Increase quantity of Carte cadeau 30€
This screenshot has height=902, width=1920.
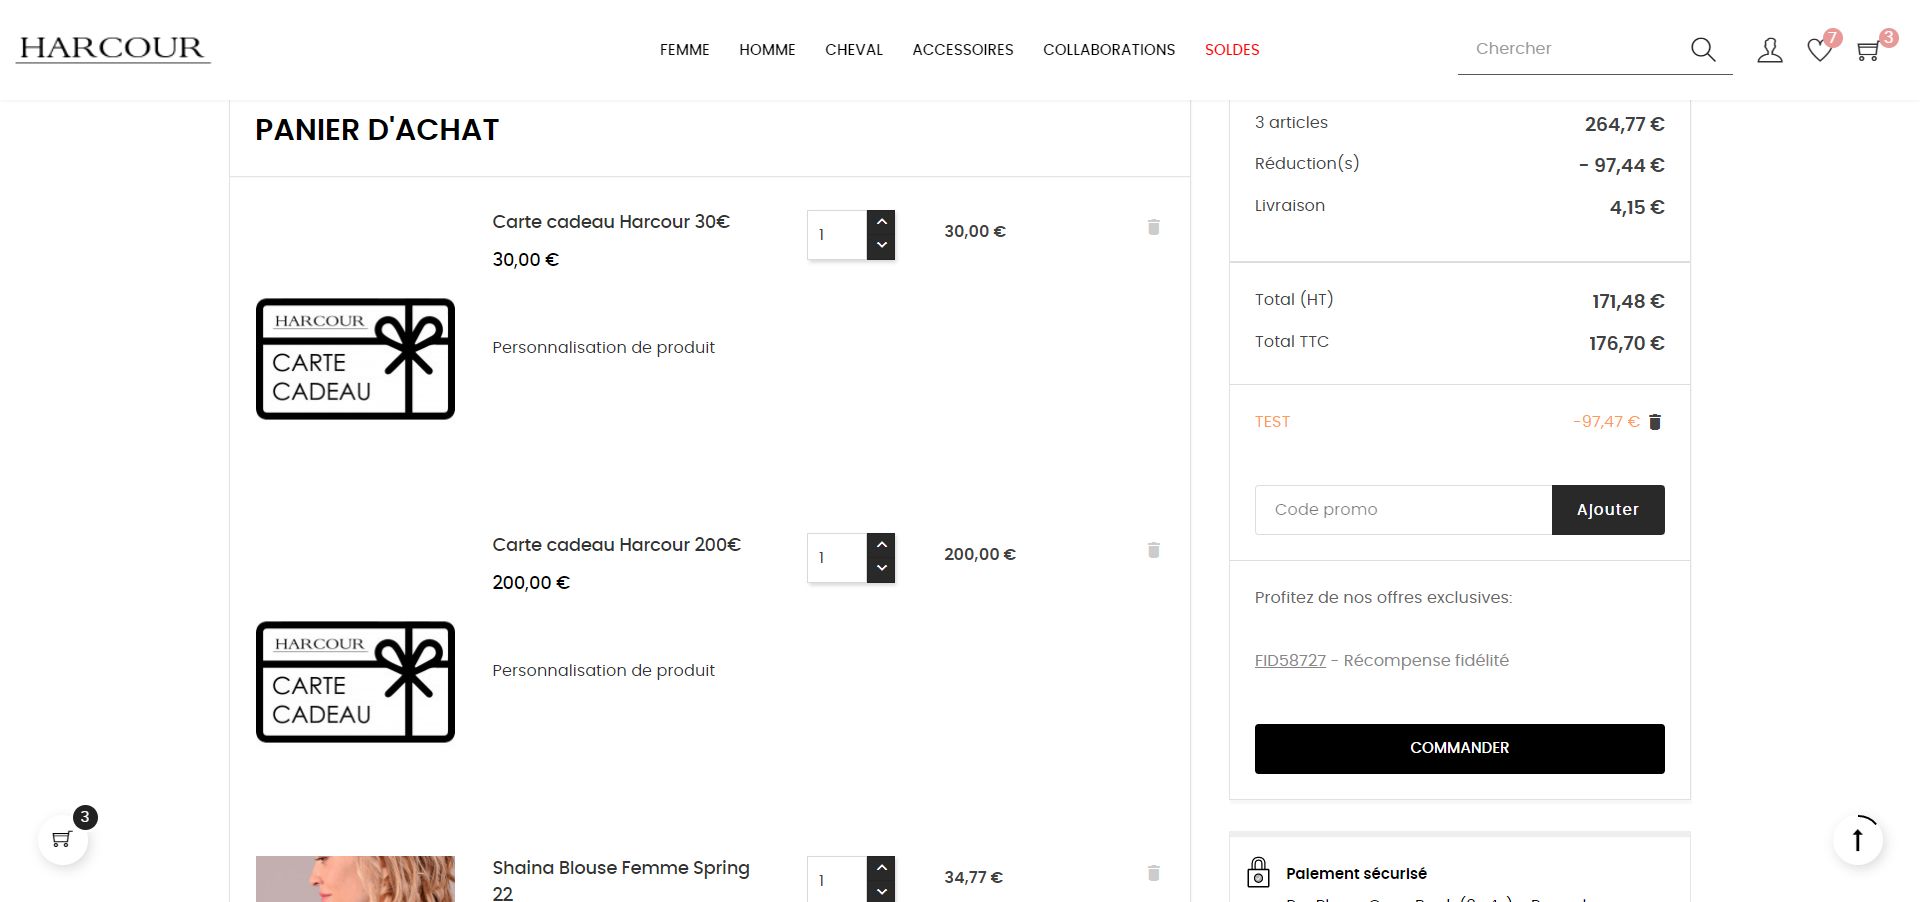881,222
